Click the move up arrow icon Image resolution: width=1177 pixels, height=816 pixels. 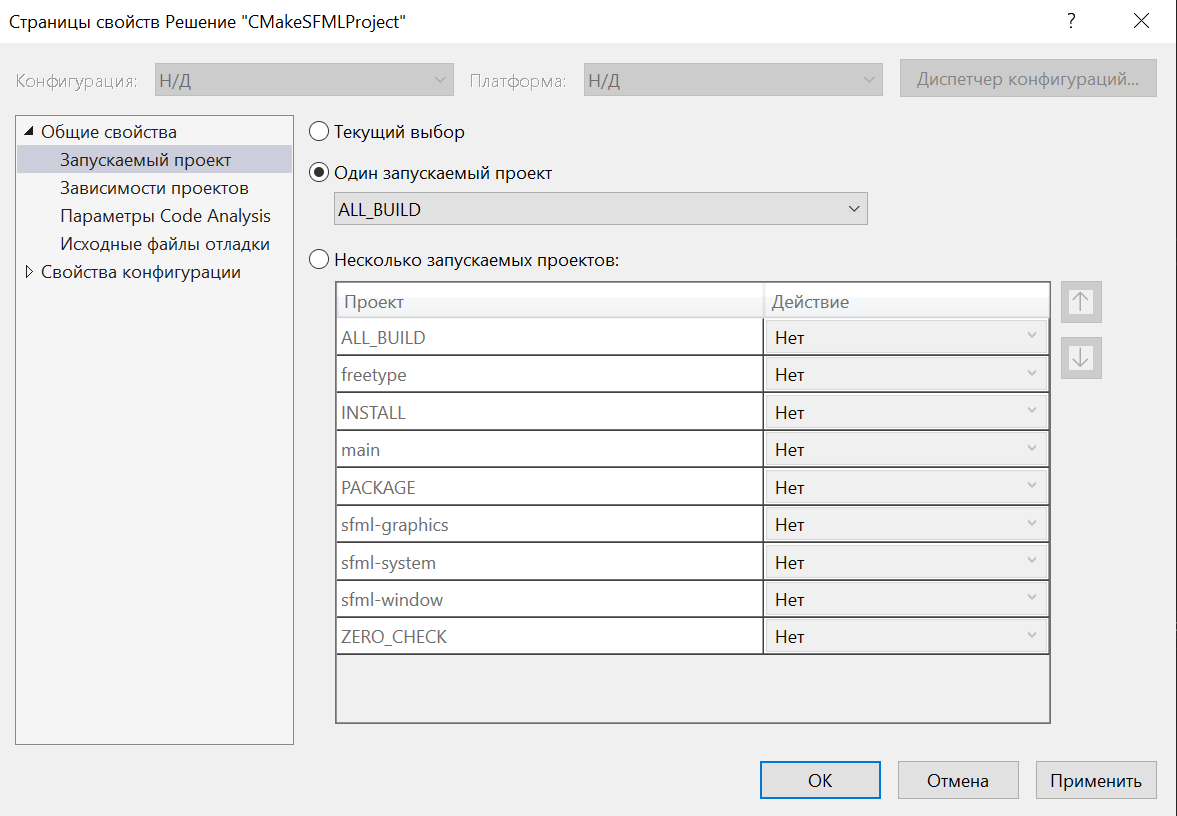[x=1081, y=303]
